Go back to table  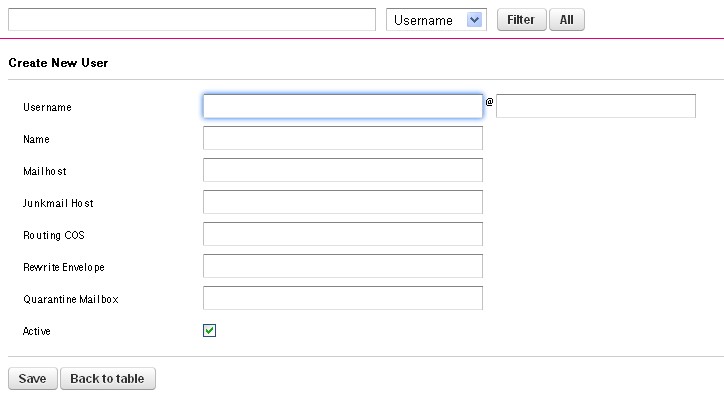click(107, 379)
